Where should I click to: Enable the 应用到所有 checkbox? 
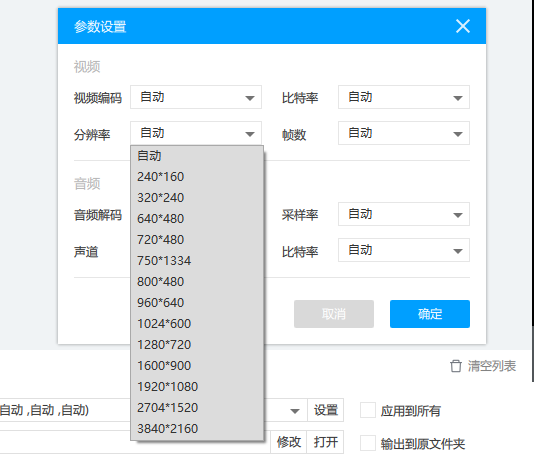[x=368, y=410]
